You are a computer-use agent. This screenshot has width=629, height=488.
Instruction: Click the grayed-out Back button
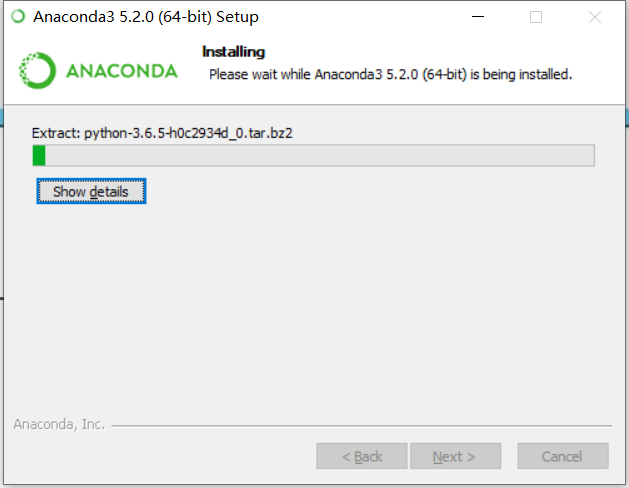362,456
